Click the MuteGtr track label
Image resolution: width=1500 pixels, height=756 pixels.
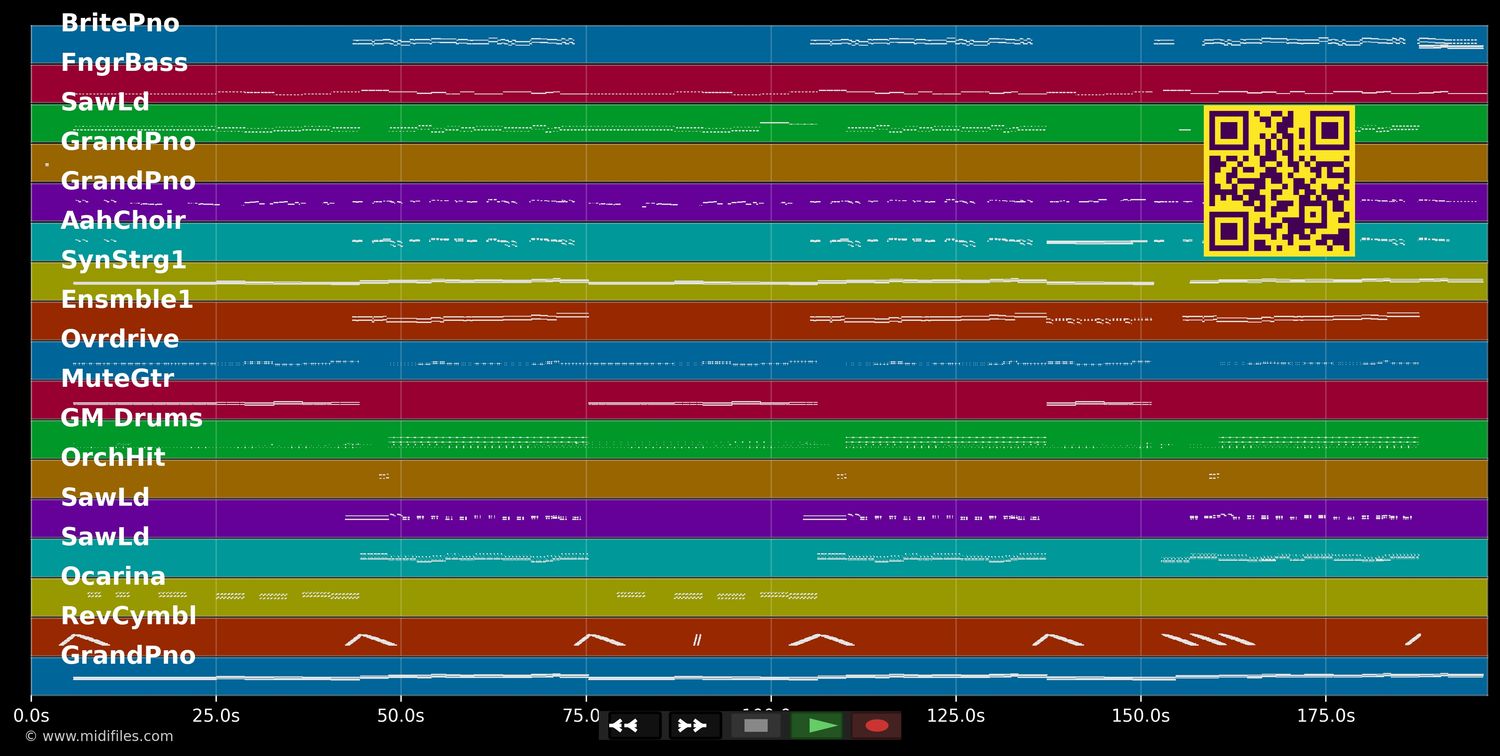117,379
